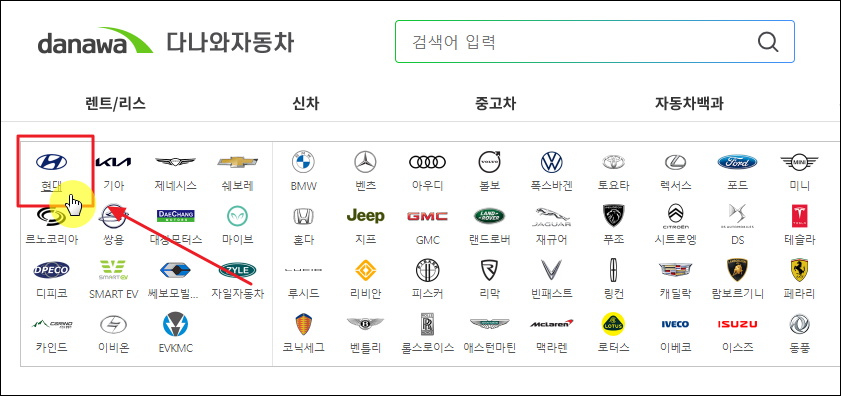
Task: Select the SMART EV logo
Action: coord(113,270)
